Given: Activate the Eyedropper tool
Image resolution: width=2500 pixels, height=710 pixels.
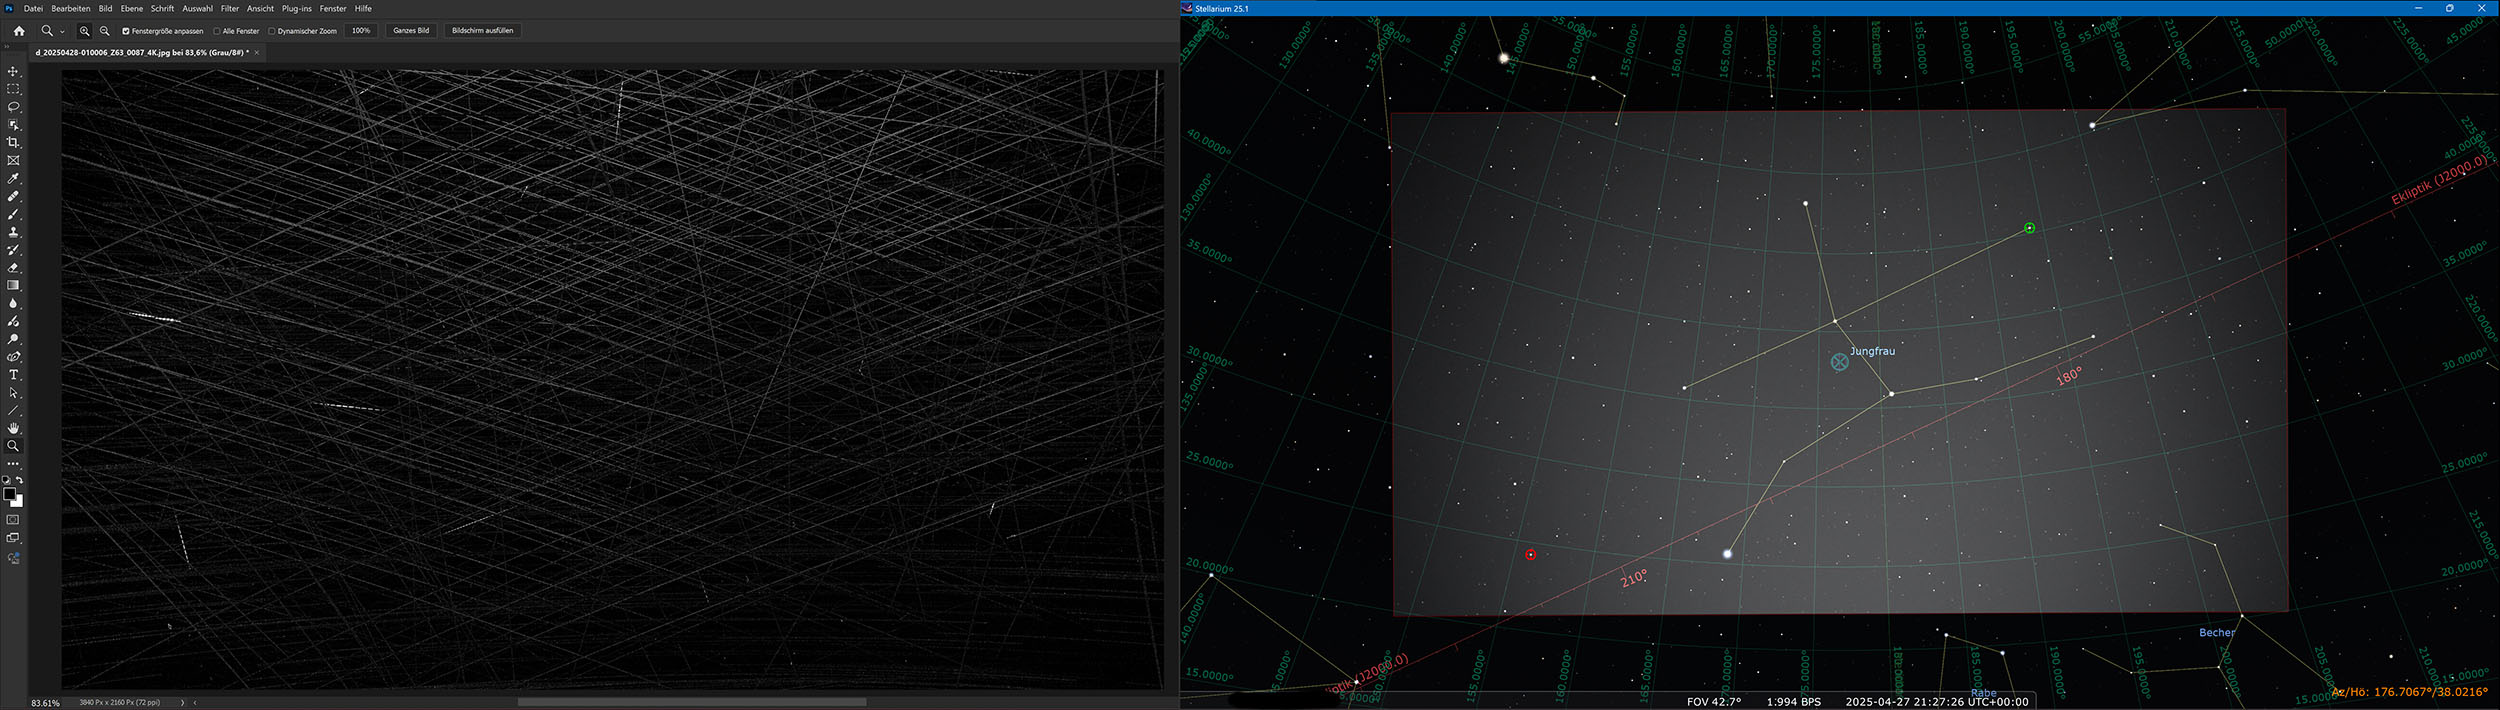Looking at the screenshot, I should pyautogui.click(x=13, y=179).
